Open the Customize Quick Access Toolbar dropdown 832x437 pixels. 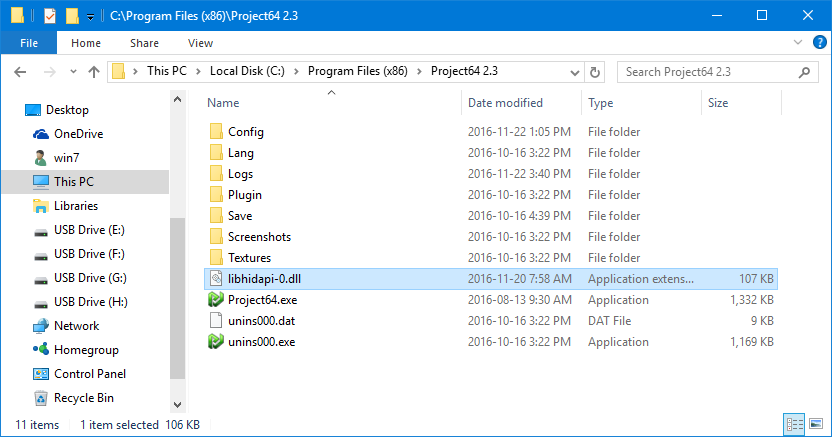(90, 17)
